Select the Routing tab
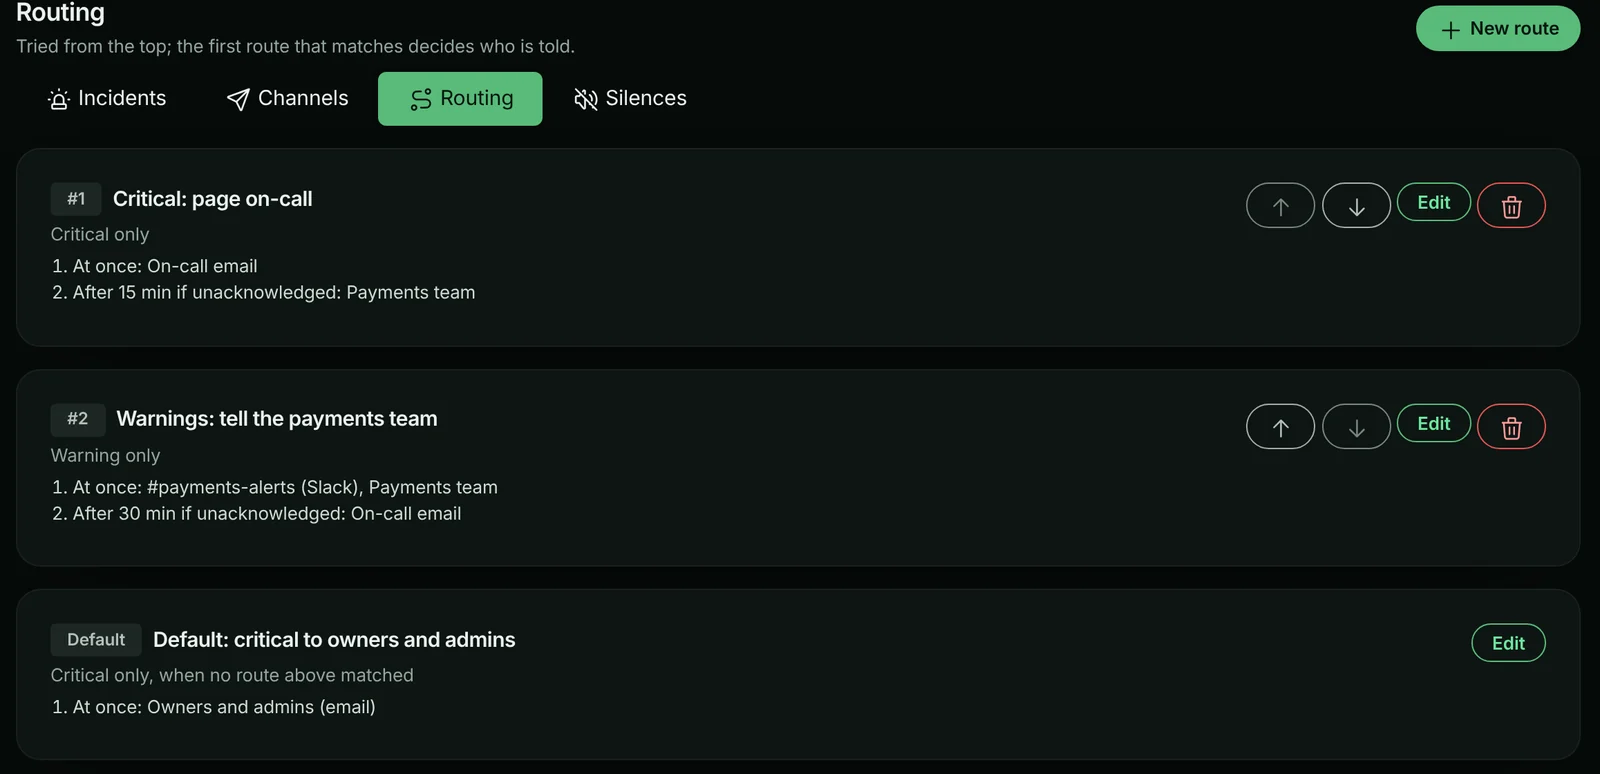This screenshot has width=1600, height=774. (460, 99)
